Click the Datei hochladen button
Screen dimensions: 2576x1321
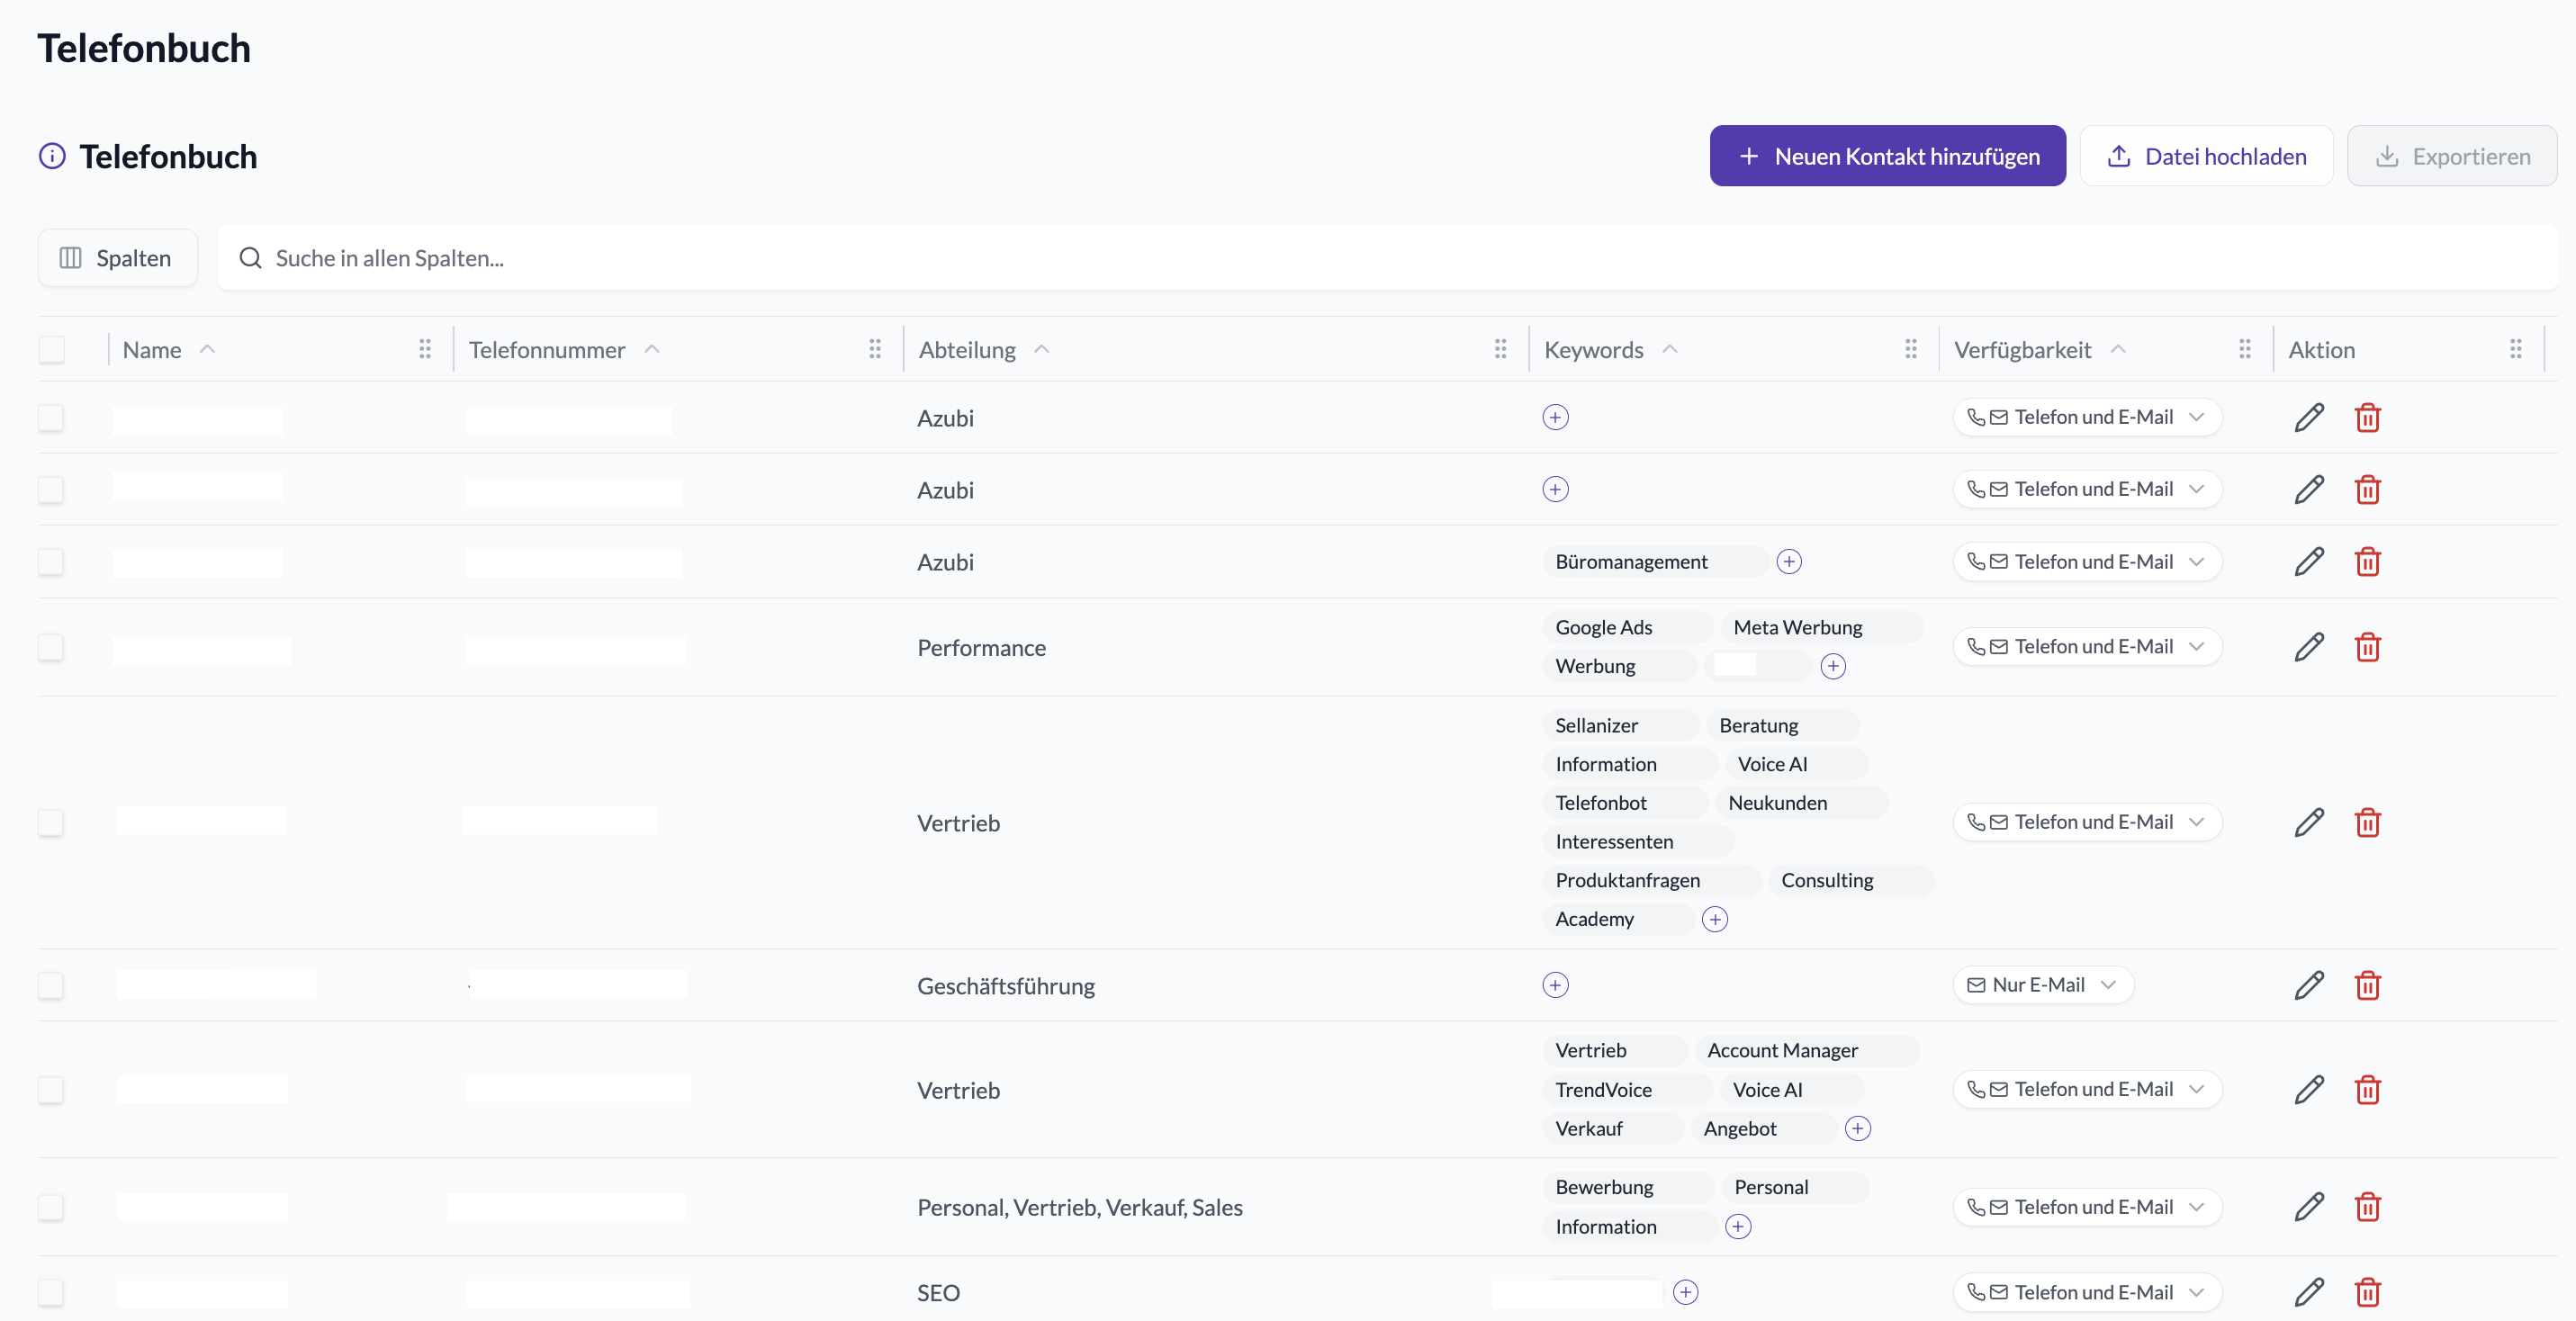(2206, 156)
